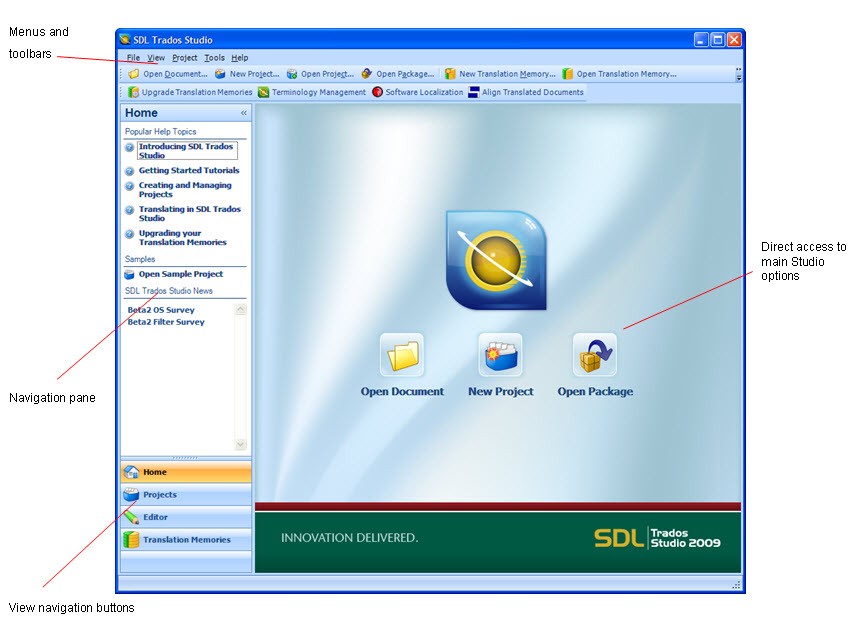
Task: Collapse the Home navigation pane chevron
Action: 244,113
